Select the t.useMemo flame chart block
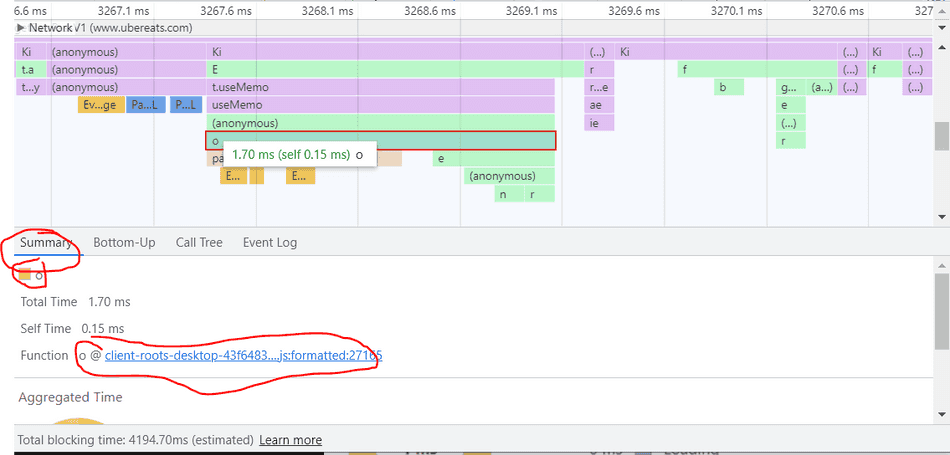This screenshot has width=950, height=455. pyautogui.click(x=380, y=87)
